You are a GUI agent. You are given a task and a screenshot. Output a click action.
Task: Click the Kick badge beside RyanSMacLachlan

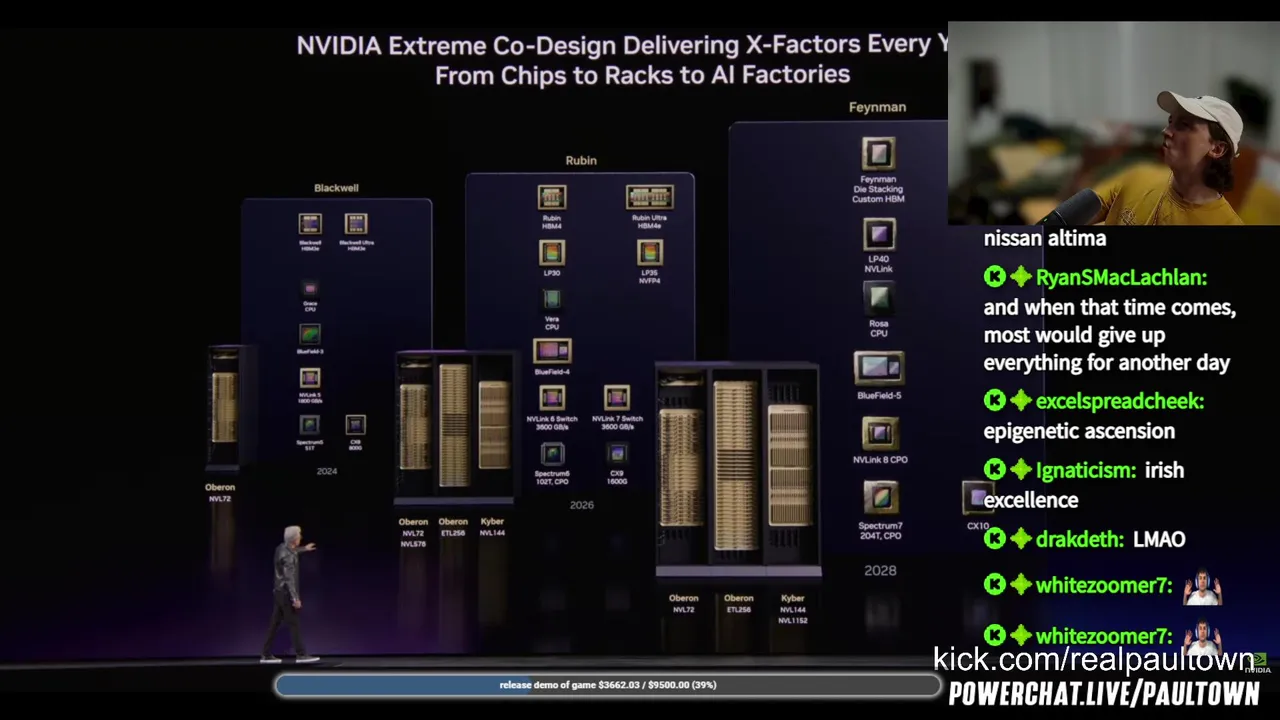994,277
